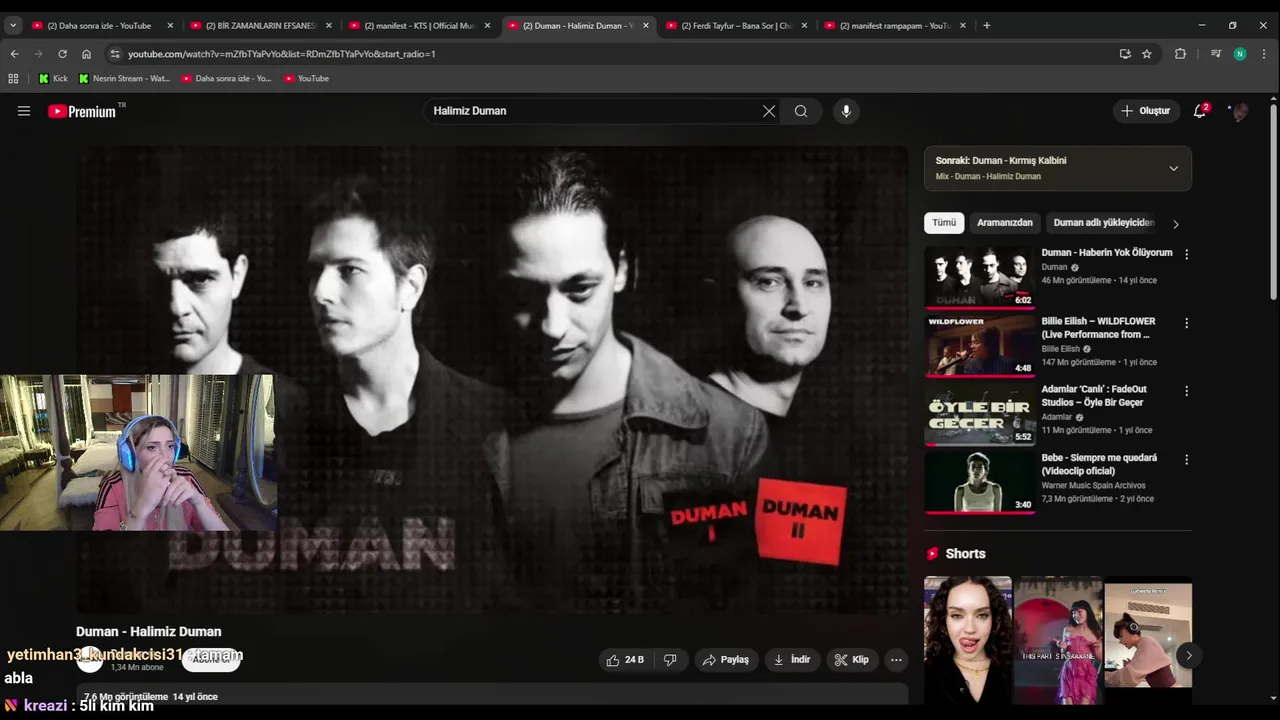
Task: Open the Nesrin Stream bookmark
Action: tap(125, 78)
